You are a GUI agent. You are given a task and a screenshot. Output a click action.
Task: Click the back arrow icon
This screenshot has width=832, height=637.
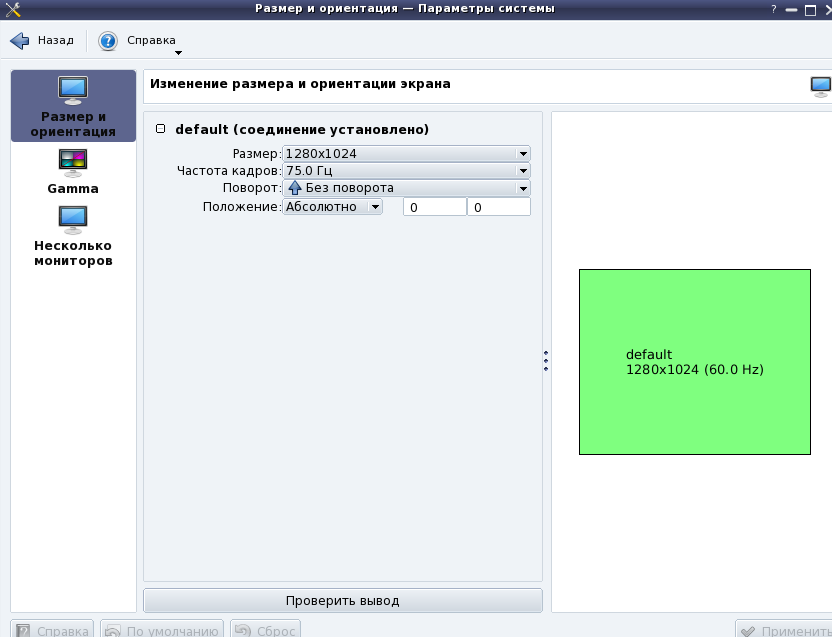point(20,40)
